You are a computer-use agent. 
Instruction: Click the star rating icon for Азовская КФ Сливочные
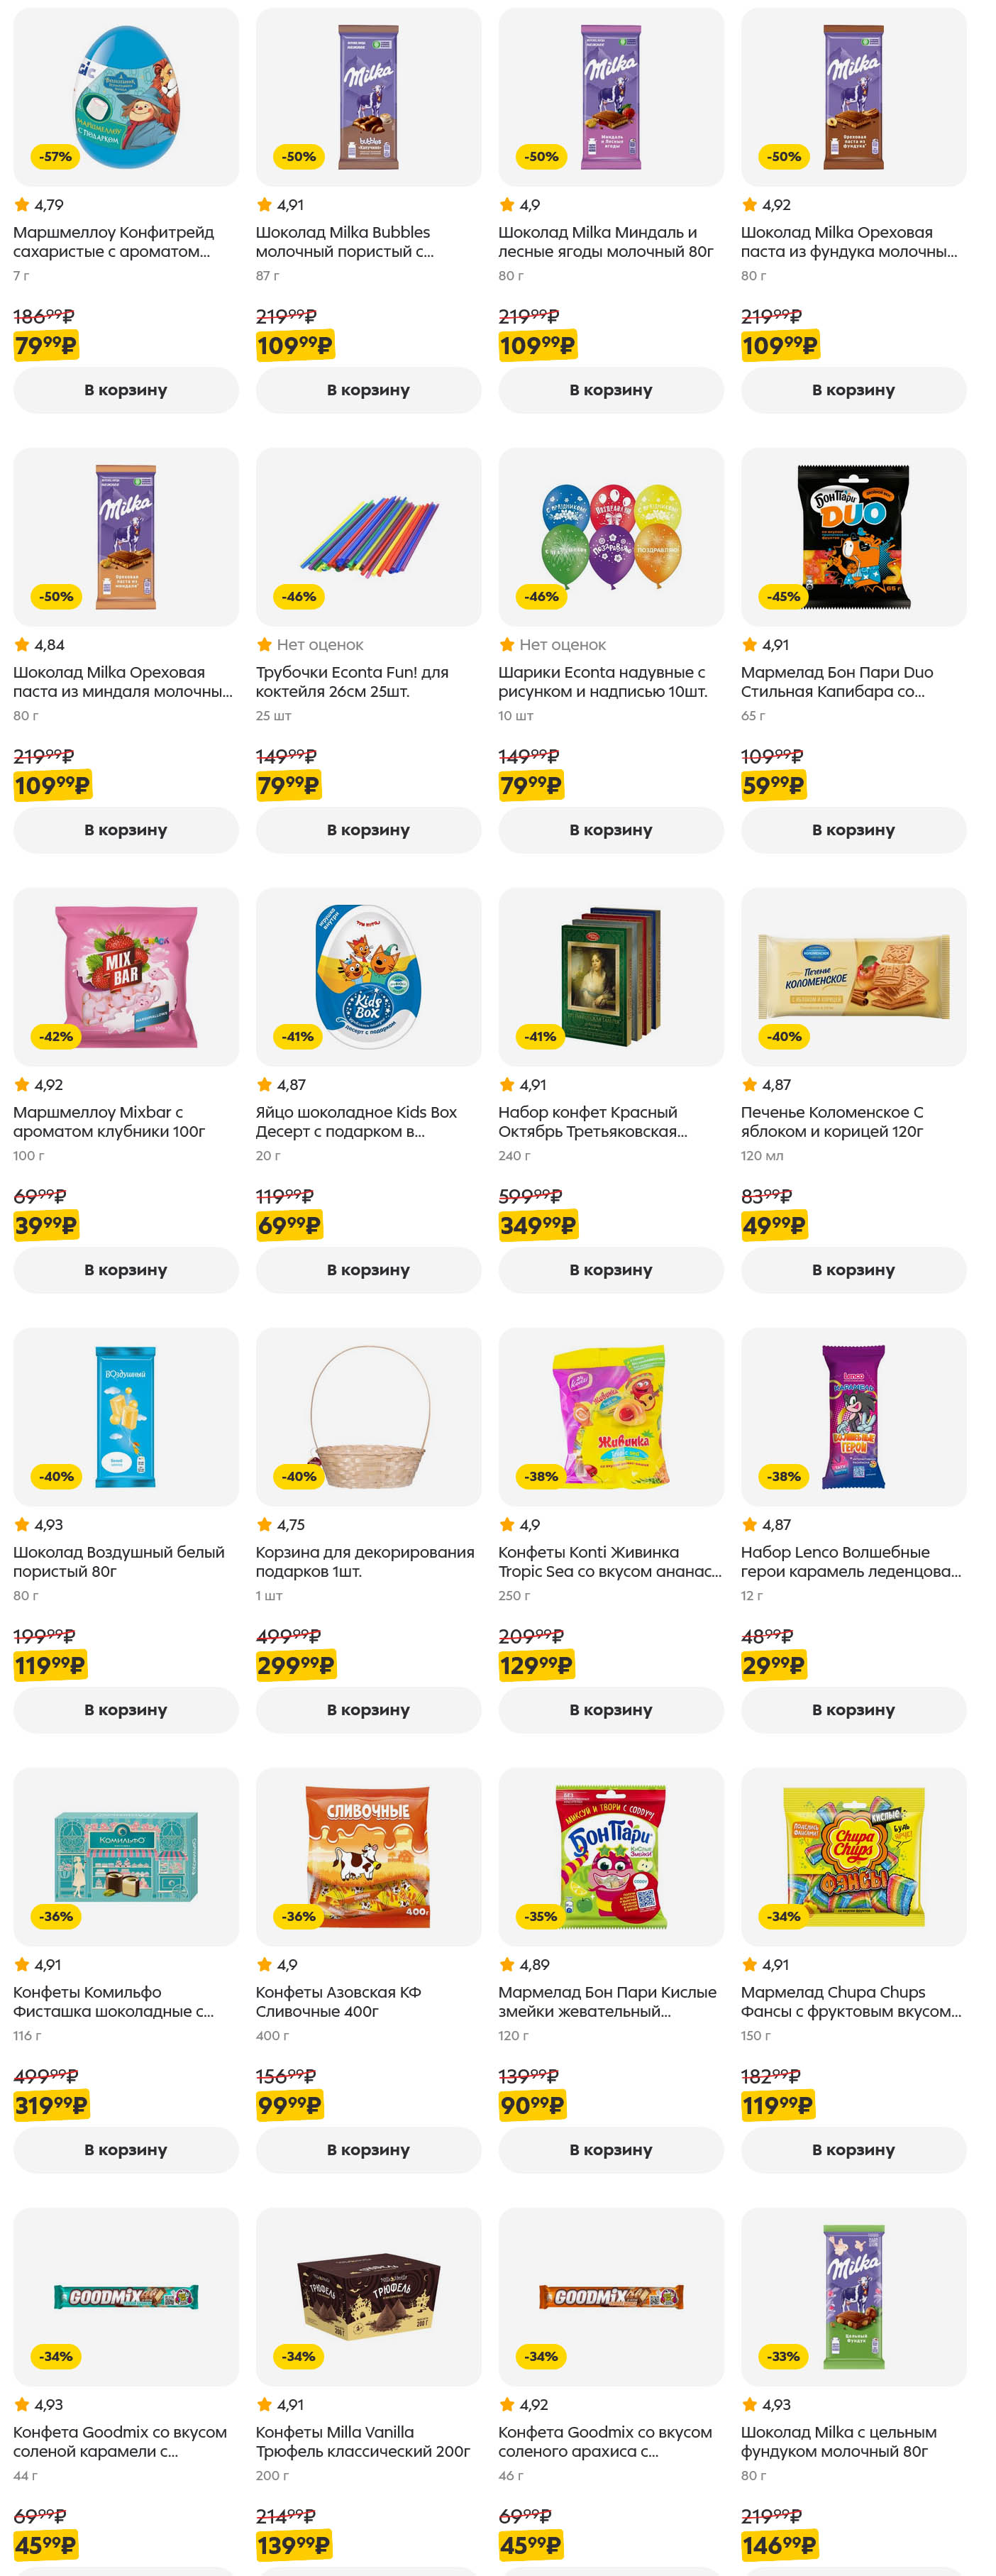pos(264,1964)
